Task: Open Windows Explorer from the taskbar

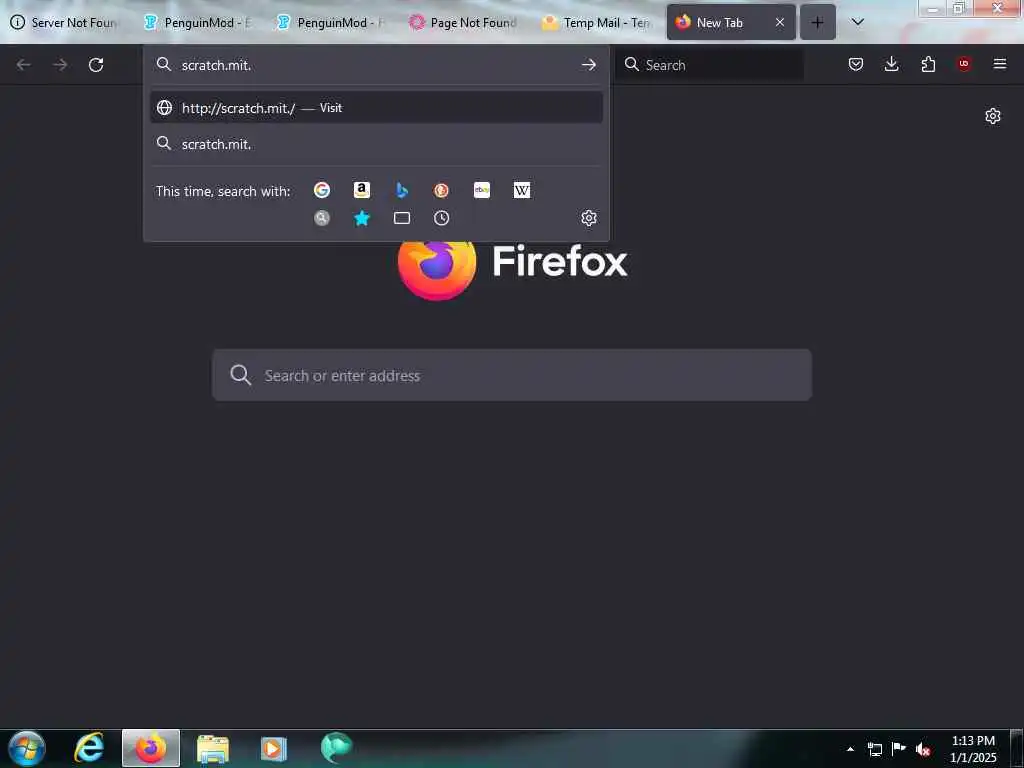Action: tap(213, 748)
